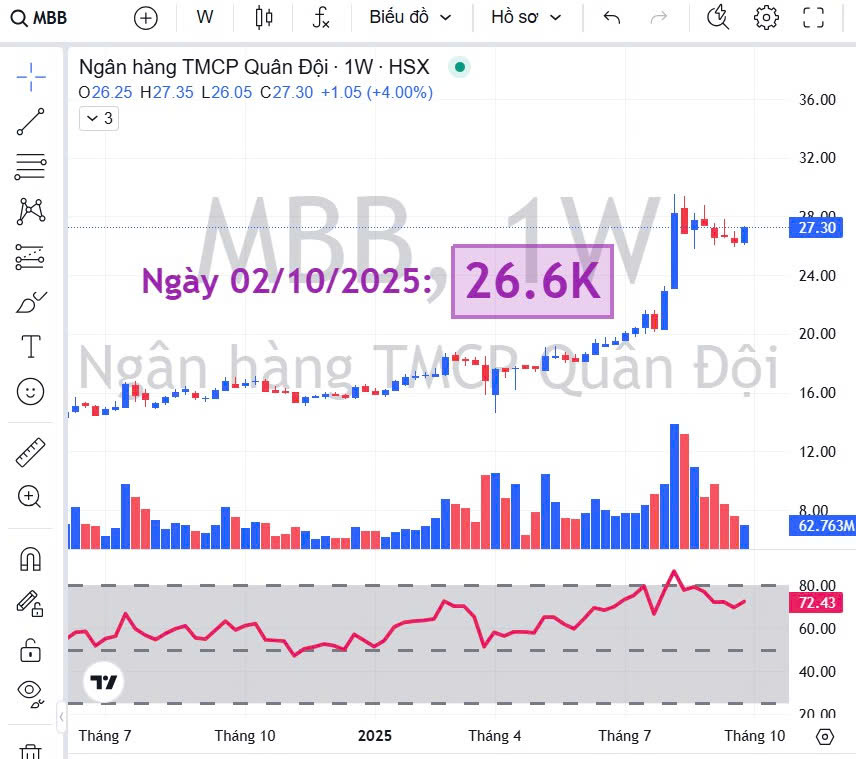Click the closing price C27.30 value
This screenshot has width=856, height=759.
[x=287, y=92]
